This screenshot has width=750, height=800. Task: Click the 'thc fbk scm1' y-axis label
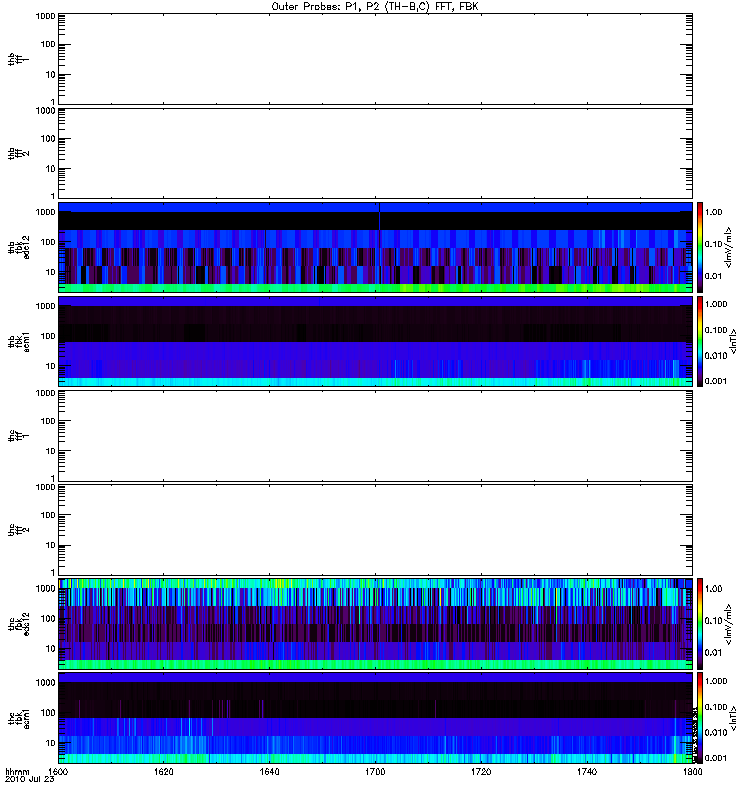coord(18,718)
